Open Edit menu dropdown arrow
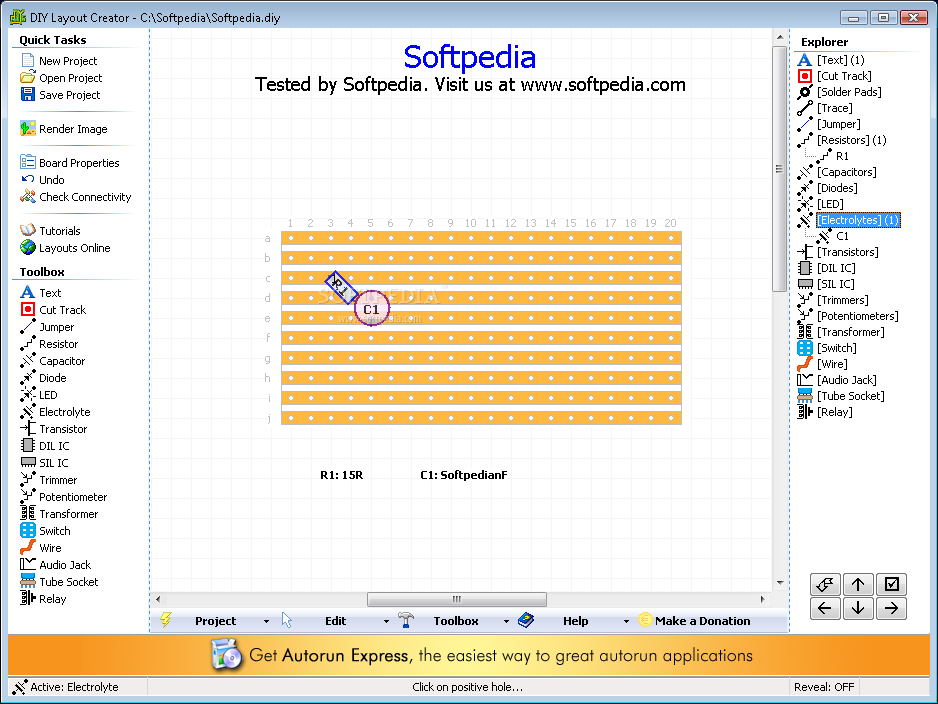Image resolution: width=938 pixels, height=704 pixels. (x=386, y=621)
